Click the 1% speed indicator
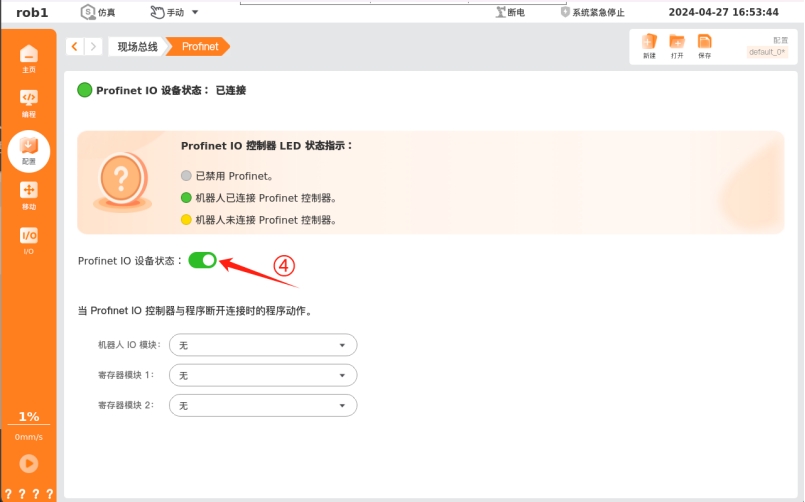Viewport: 805px width, 502px height. point(29,416)
